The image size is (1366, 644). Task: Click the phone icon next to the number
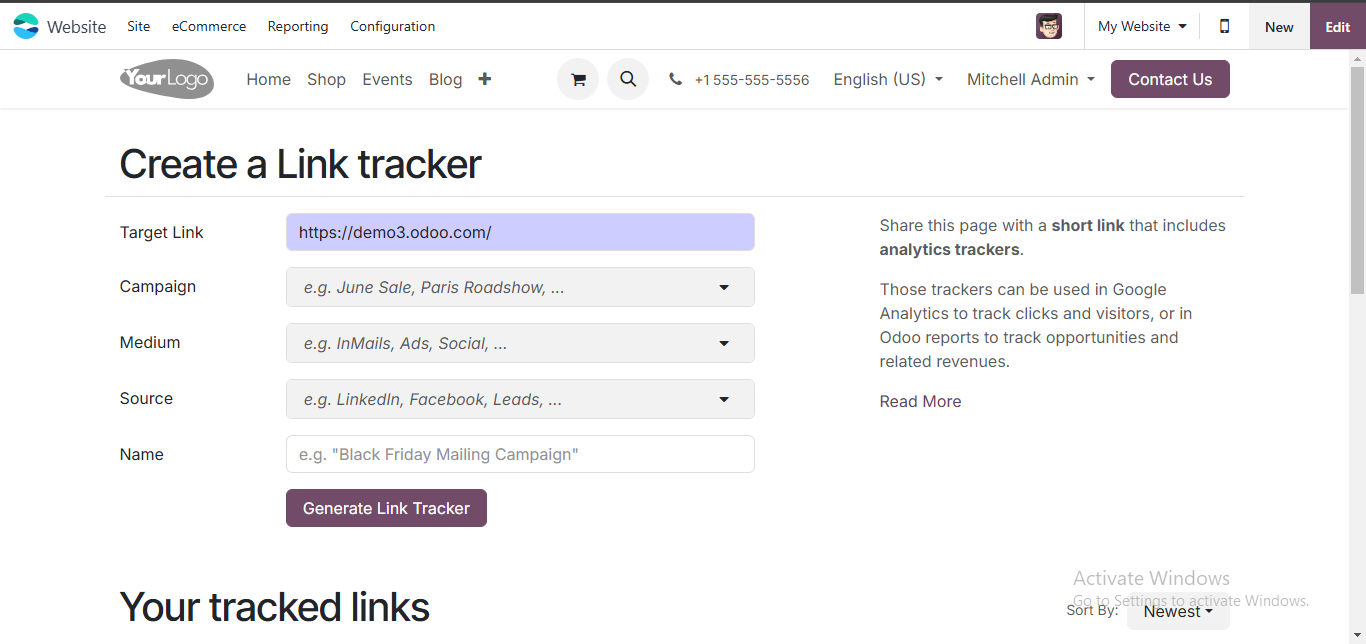point(675,78)
